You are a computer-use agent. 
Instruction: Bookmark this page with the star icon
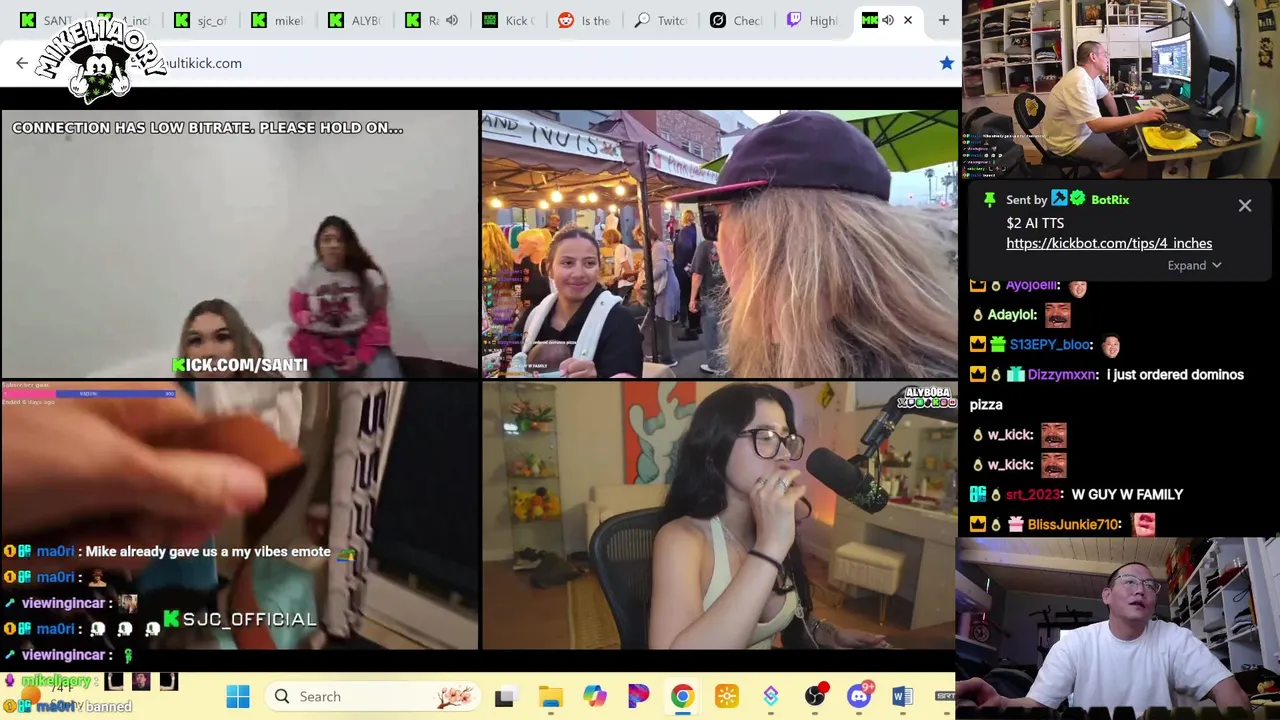click(x=947, y=63)
